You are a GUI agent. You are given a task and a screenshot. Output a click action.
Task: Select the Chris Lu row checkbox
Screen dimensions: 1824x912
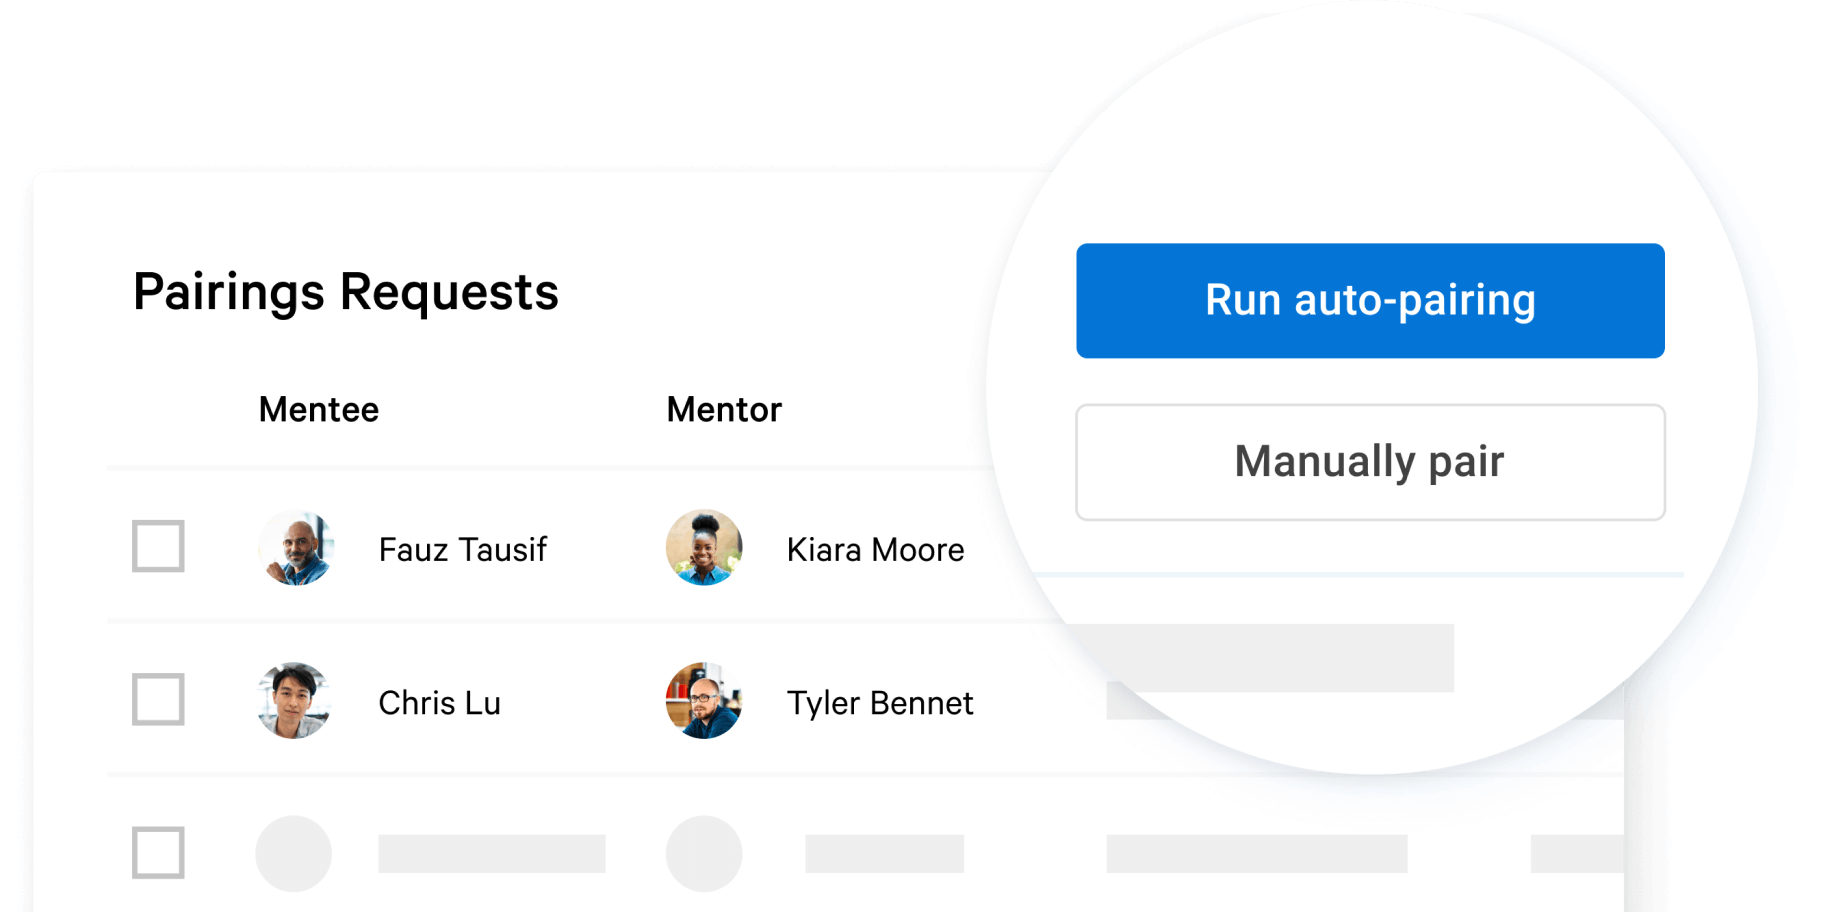(x=158, y=699)
